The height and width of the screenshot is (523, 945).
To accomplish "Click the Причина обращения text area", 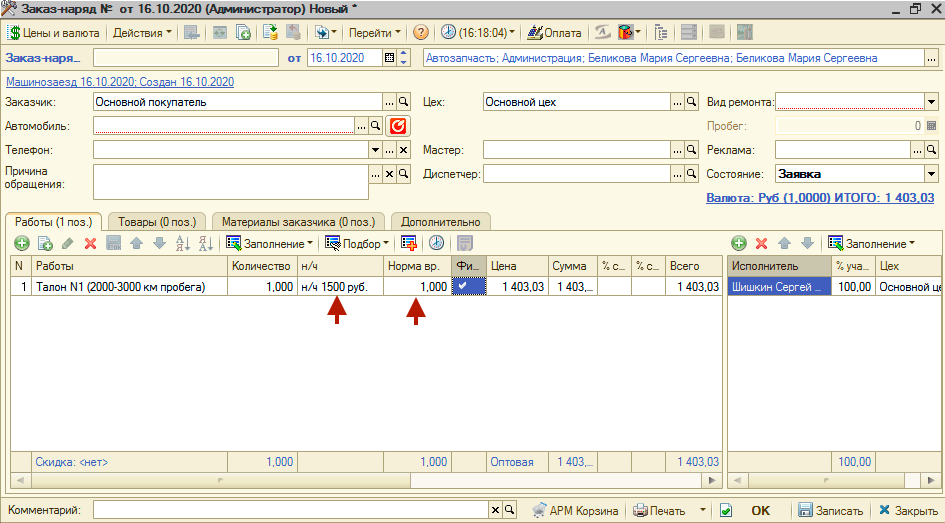I will click(231, 181).
